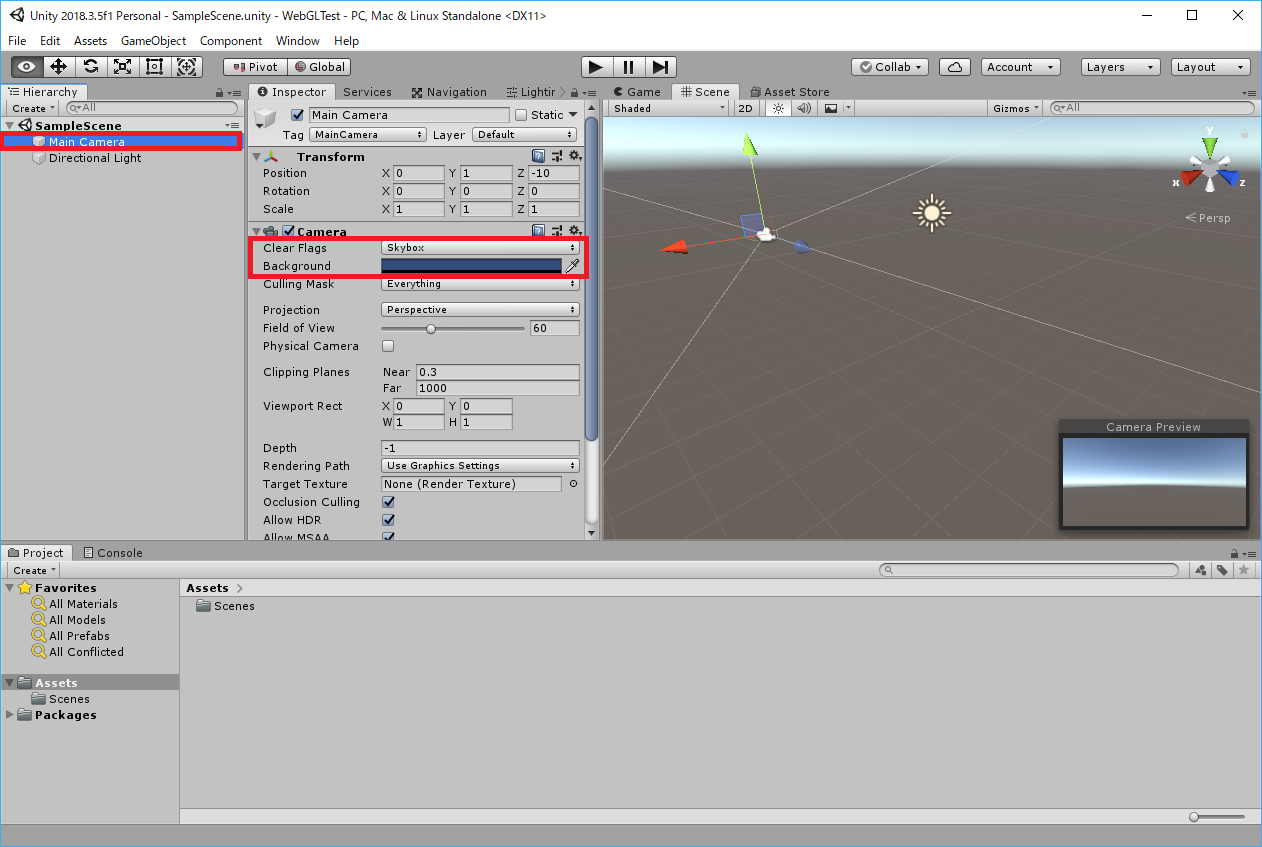This screenshot has width=1262, height=847.
Task: Enable the Physical Camera checkbox
Action: [x=388, y=346]
